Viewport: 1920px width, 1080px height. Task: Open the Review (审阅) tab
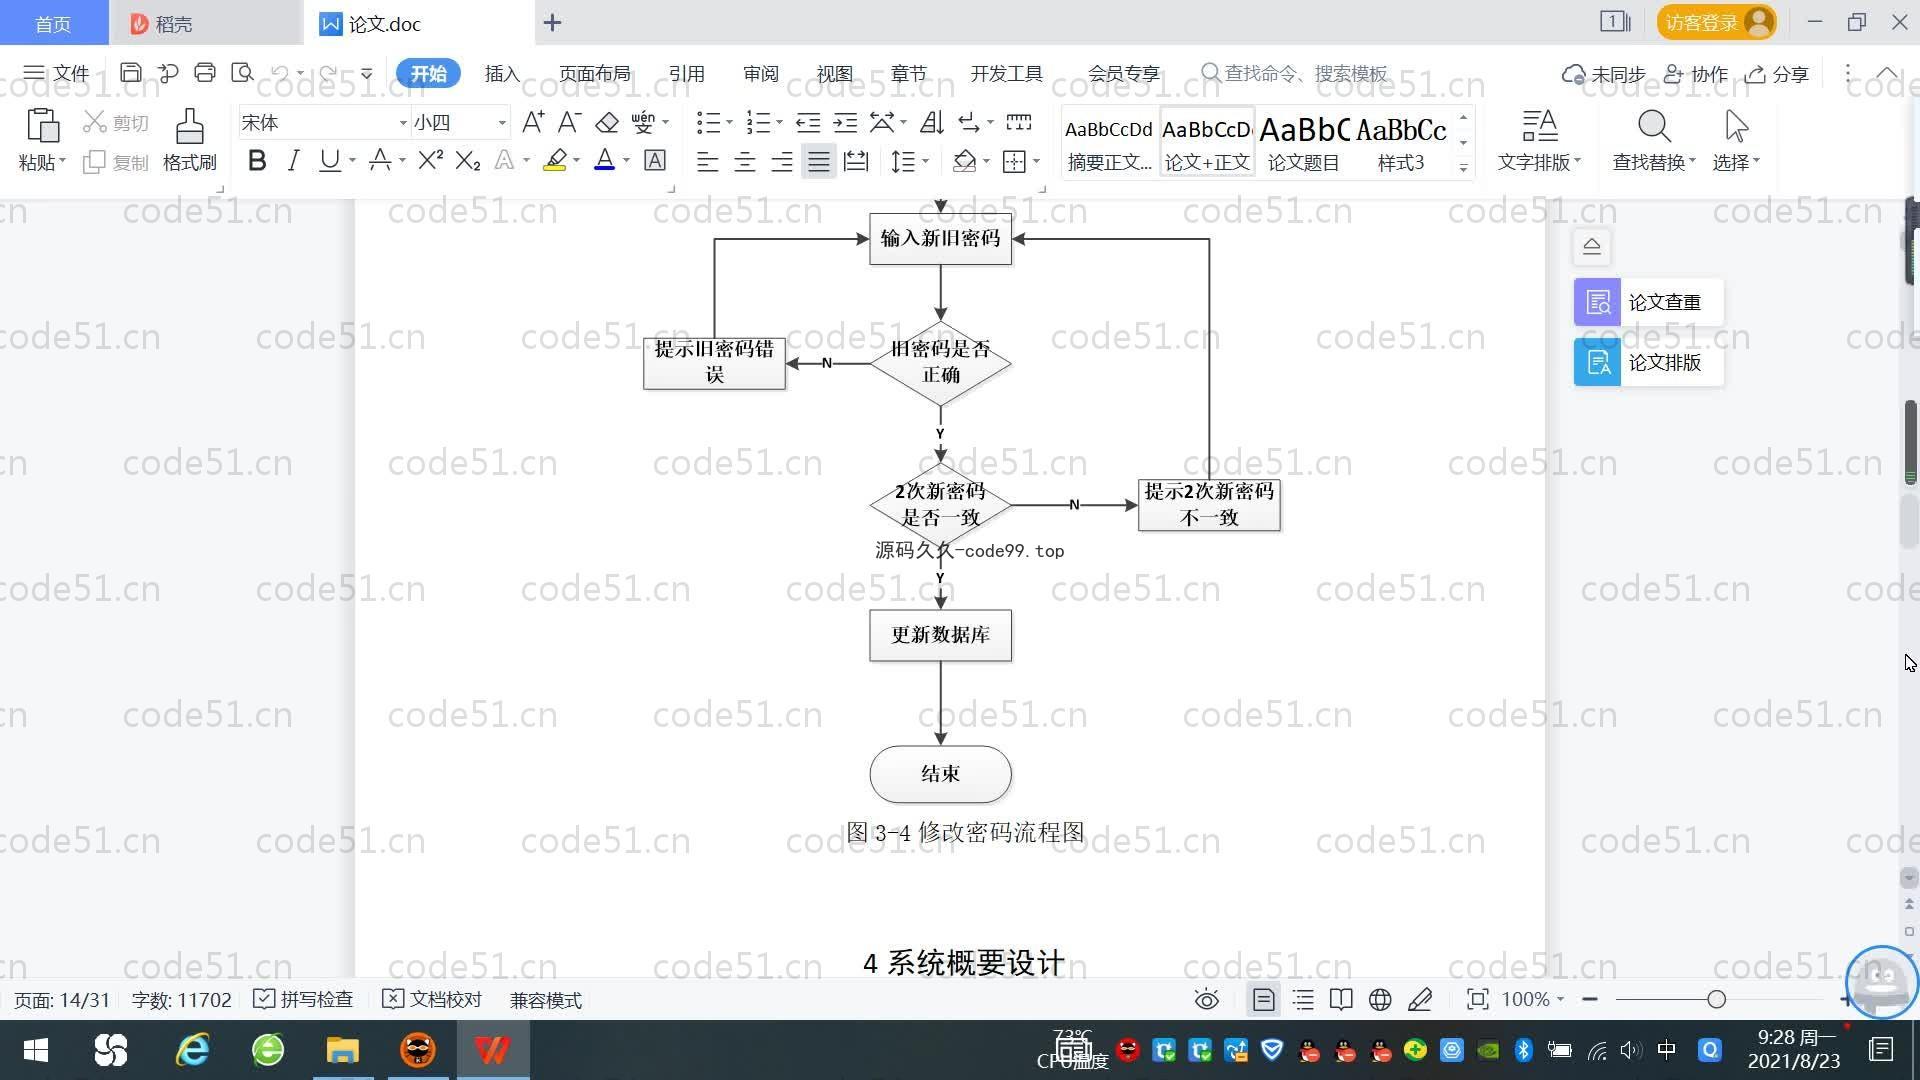point(760,74)
